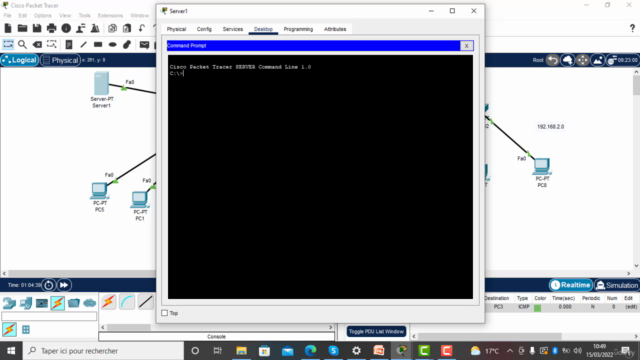Open the Options menu

click(x=42, y=16)
